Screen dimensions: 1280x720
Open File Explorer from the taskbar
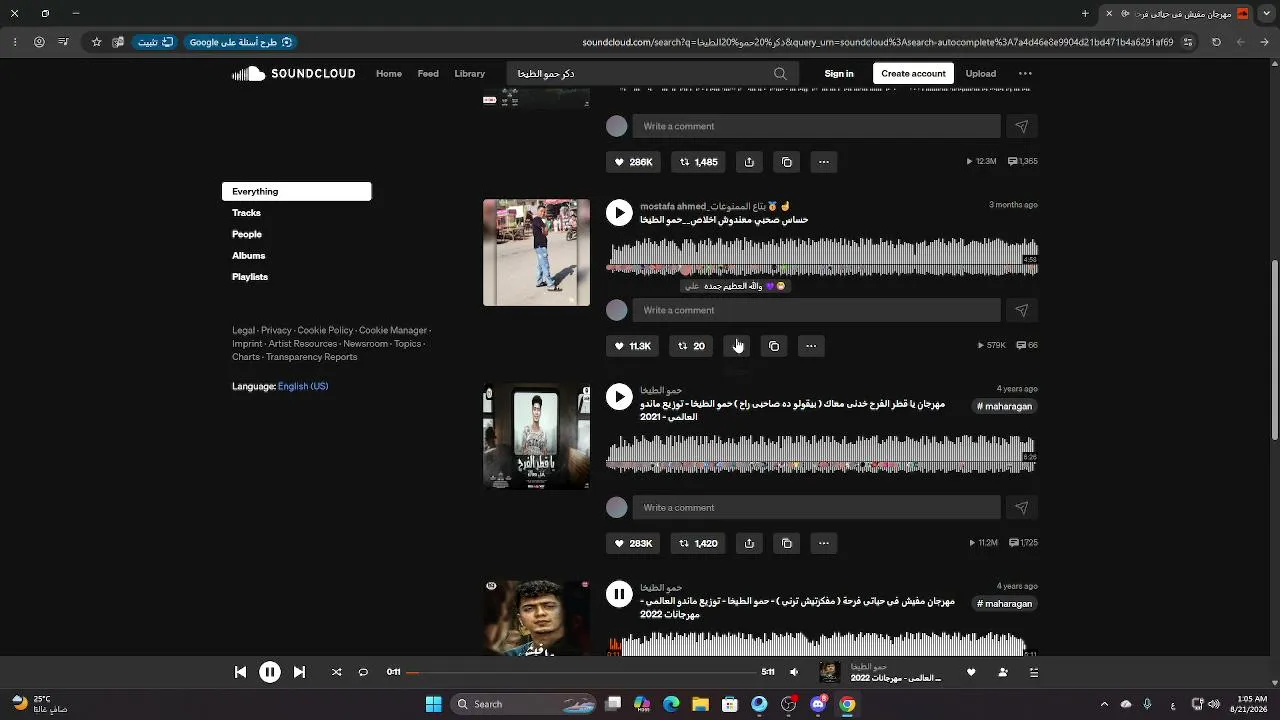click(x=700, y=704)
